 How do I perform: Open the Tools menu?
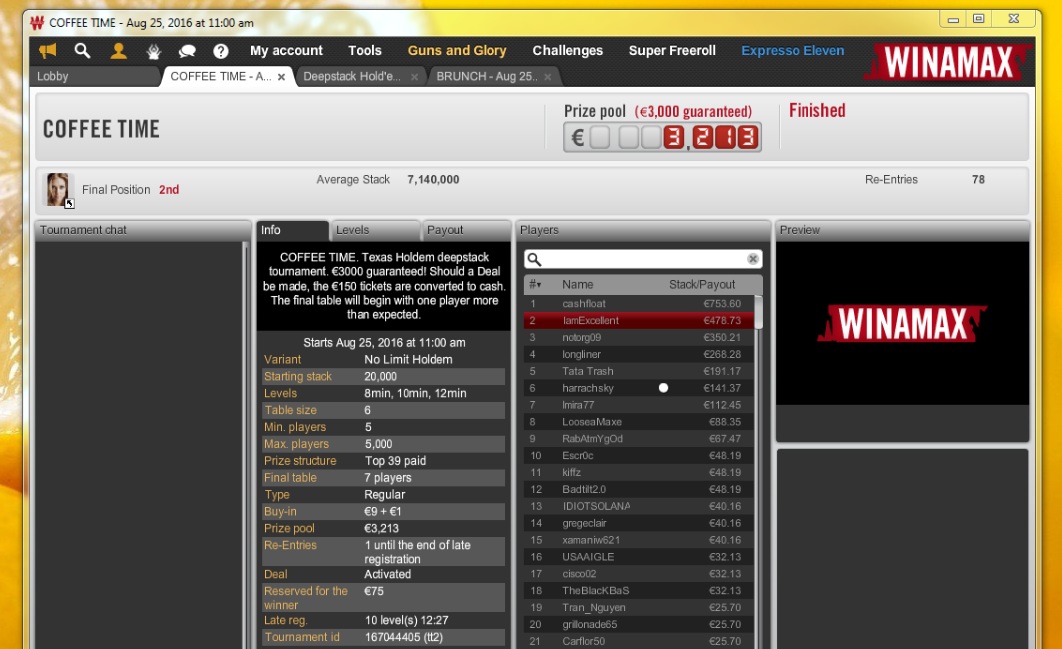pos(365,51)
